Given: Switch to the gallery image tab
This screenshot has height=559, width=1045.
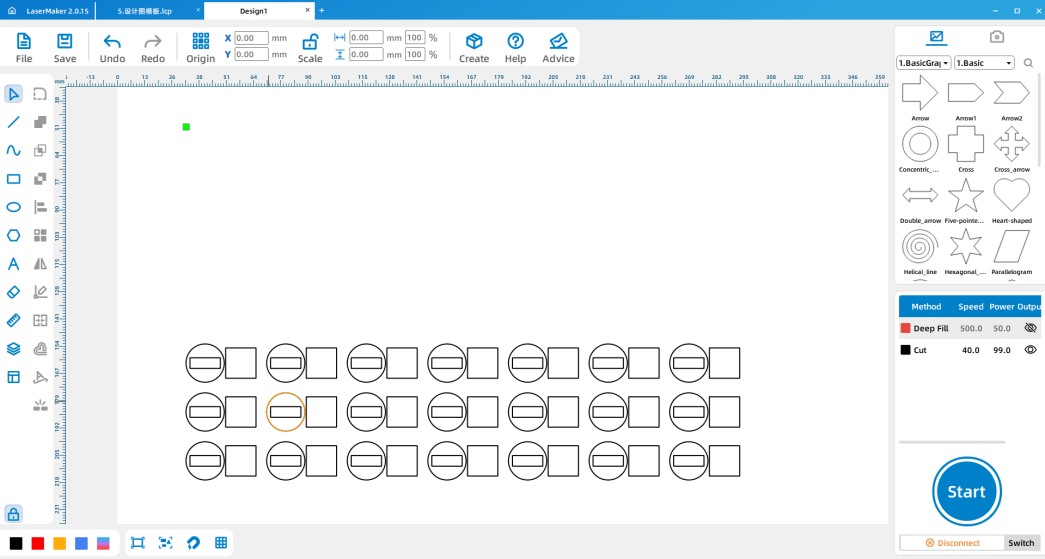Looking at the screenshot, I should 936,37.
